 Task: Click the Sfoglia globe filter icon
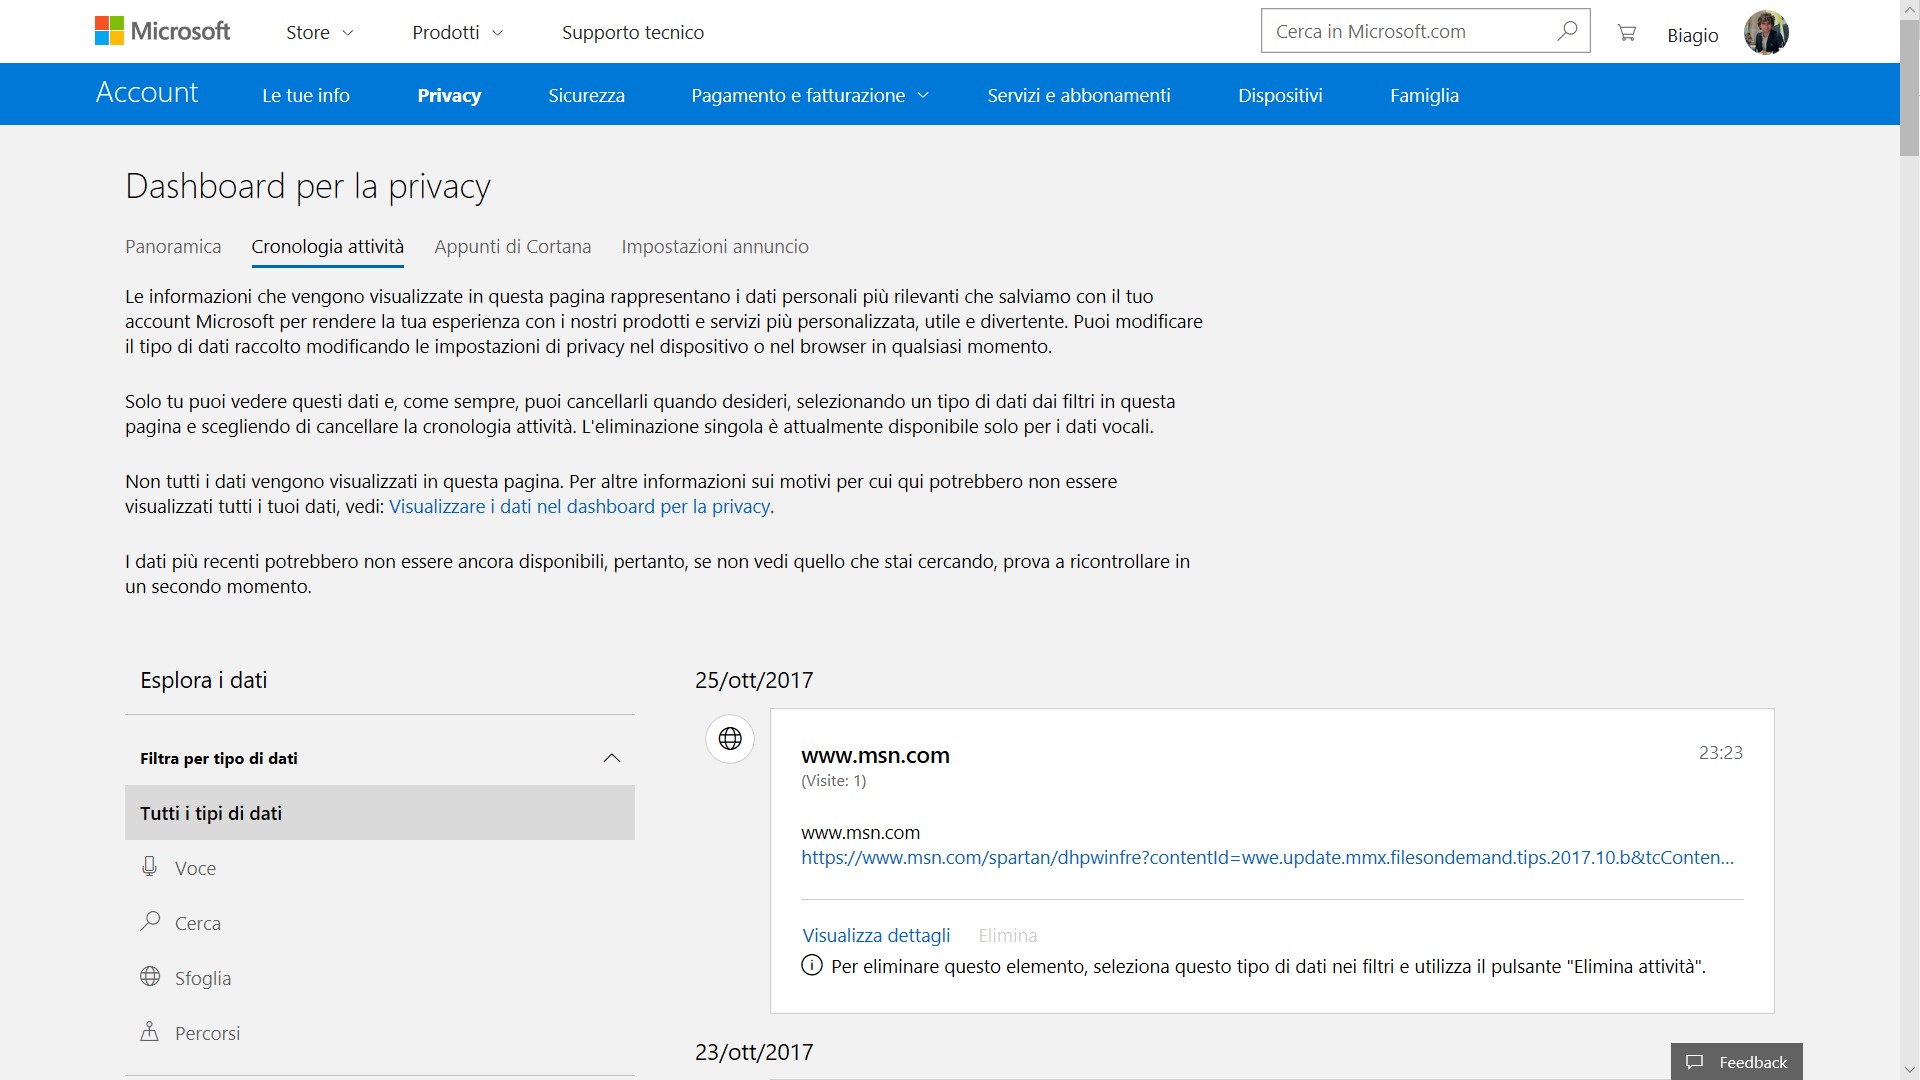click(150, 976)
